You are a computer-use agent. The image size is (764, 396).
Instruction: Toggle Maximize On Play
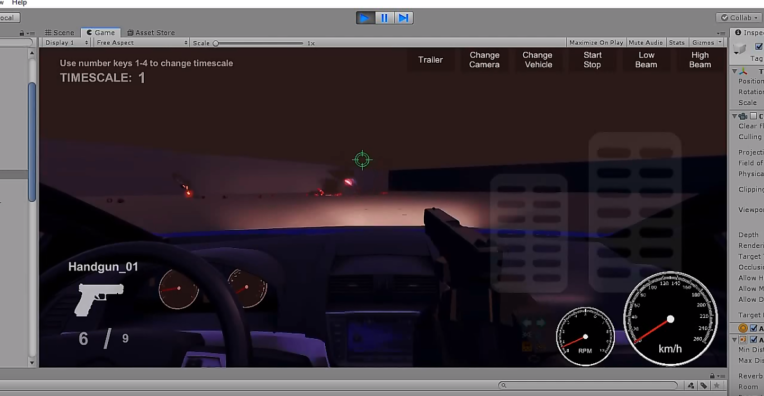pos(596,43)
